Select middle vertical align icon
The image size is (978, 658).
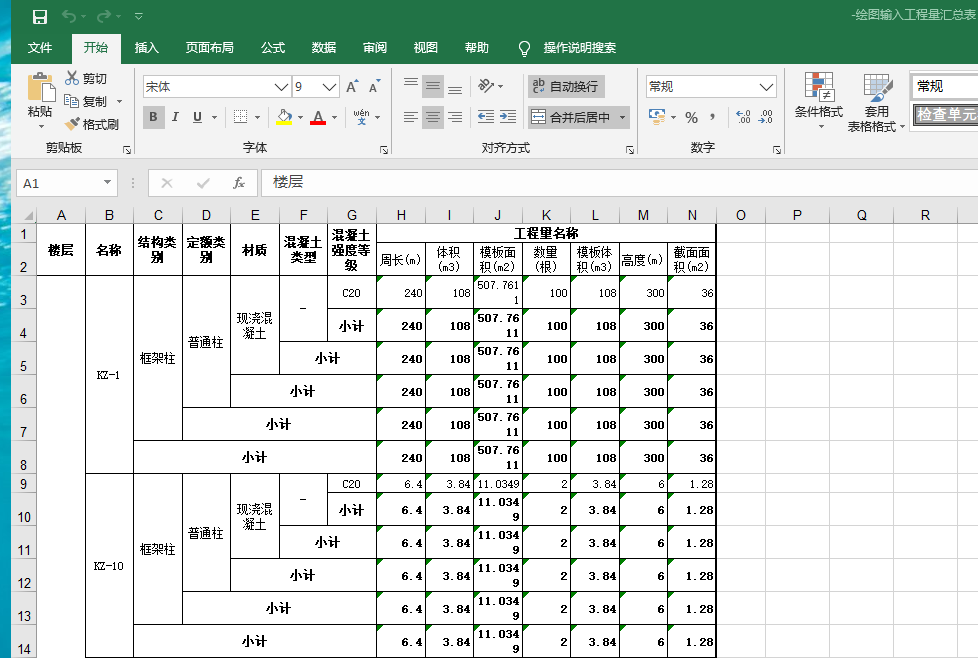(x=433, y=85)
